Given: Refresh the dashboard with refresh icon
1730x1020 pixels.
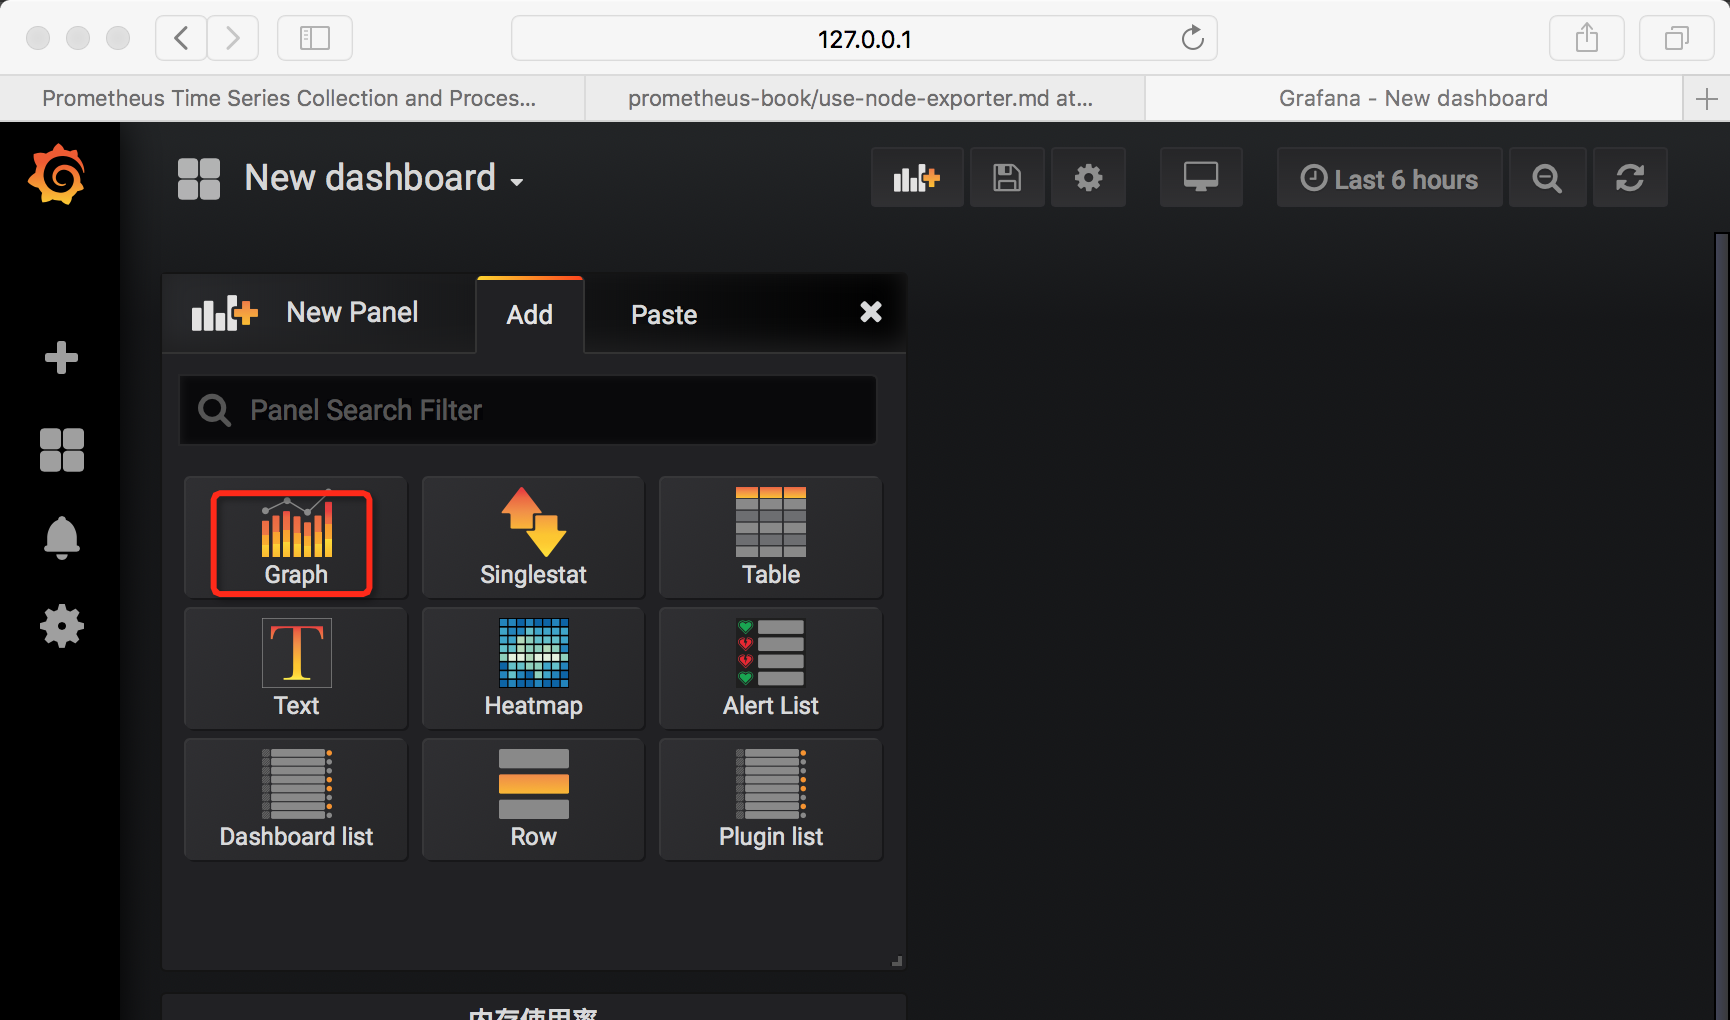Looking at the screenshot, I should (1629, 178).
